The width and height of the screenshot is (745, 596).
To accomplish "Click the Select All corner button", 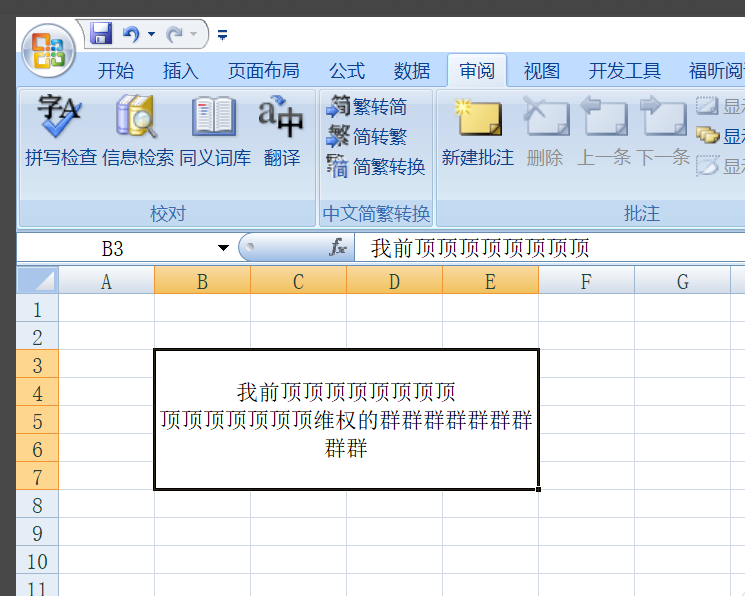I will [x=38, y=280].
